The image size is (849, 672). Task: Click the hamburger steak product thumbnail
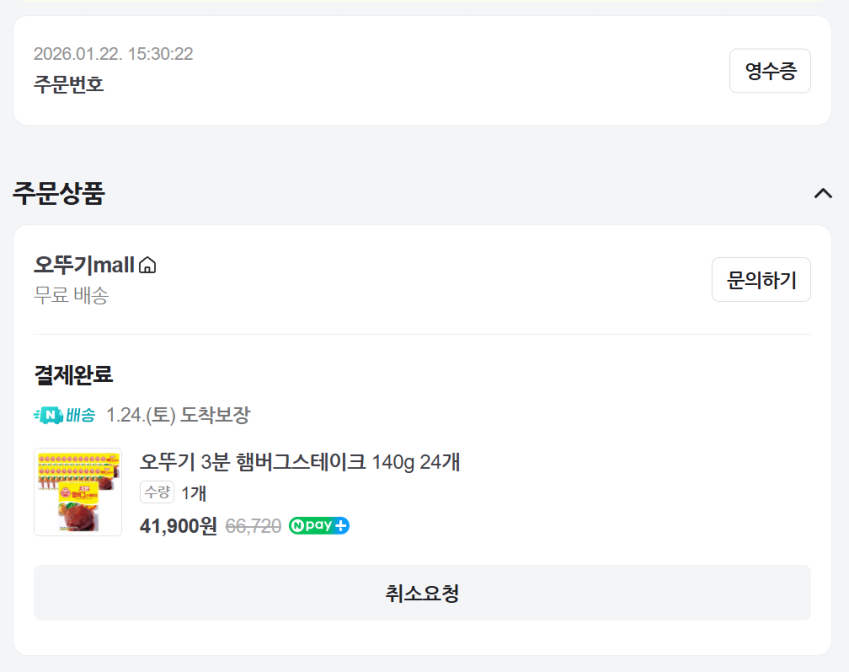78,492
